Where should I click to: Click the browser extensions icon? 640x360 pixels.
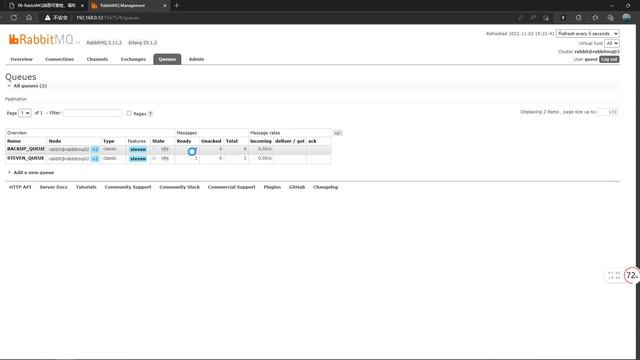pyautogui.click(x=579, y=18)
